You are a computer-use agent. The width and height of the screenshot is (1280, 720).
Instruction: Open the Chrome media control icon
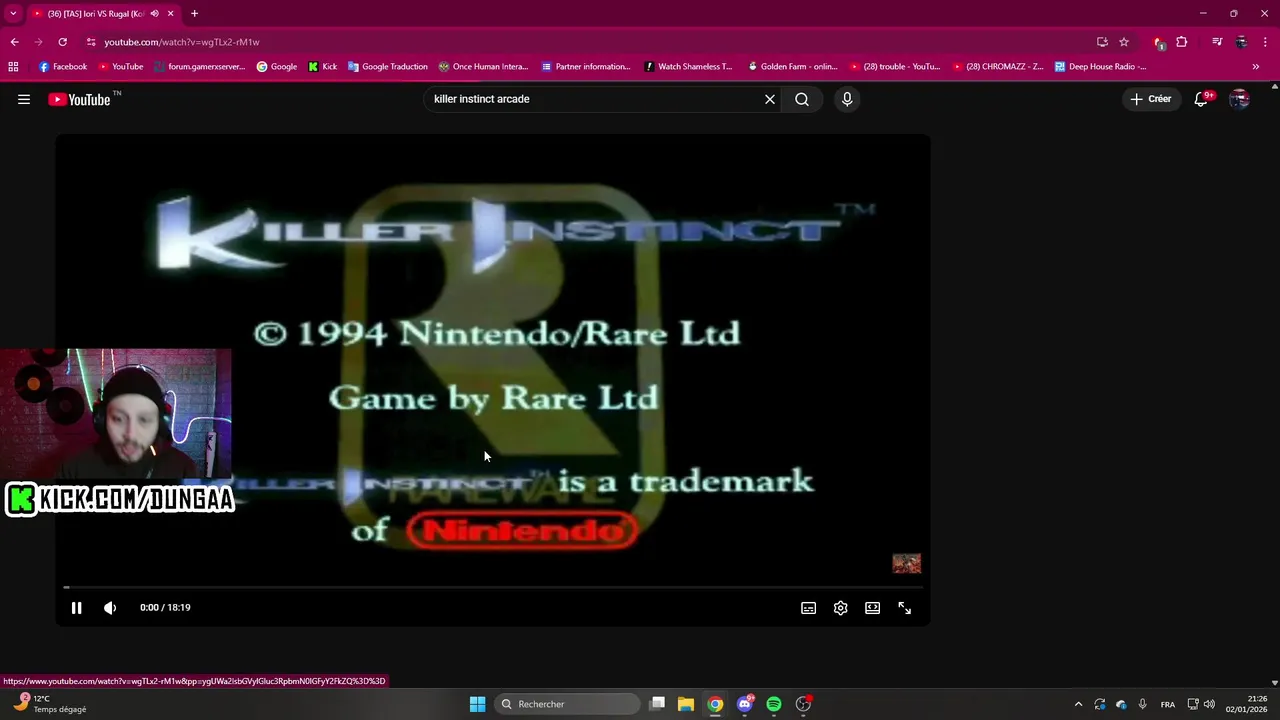(x=1217, y=42)
